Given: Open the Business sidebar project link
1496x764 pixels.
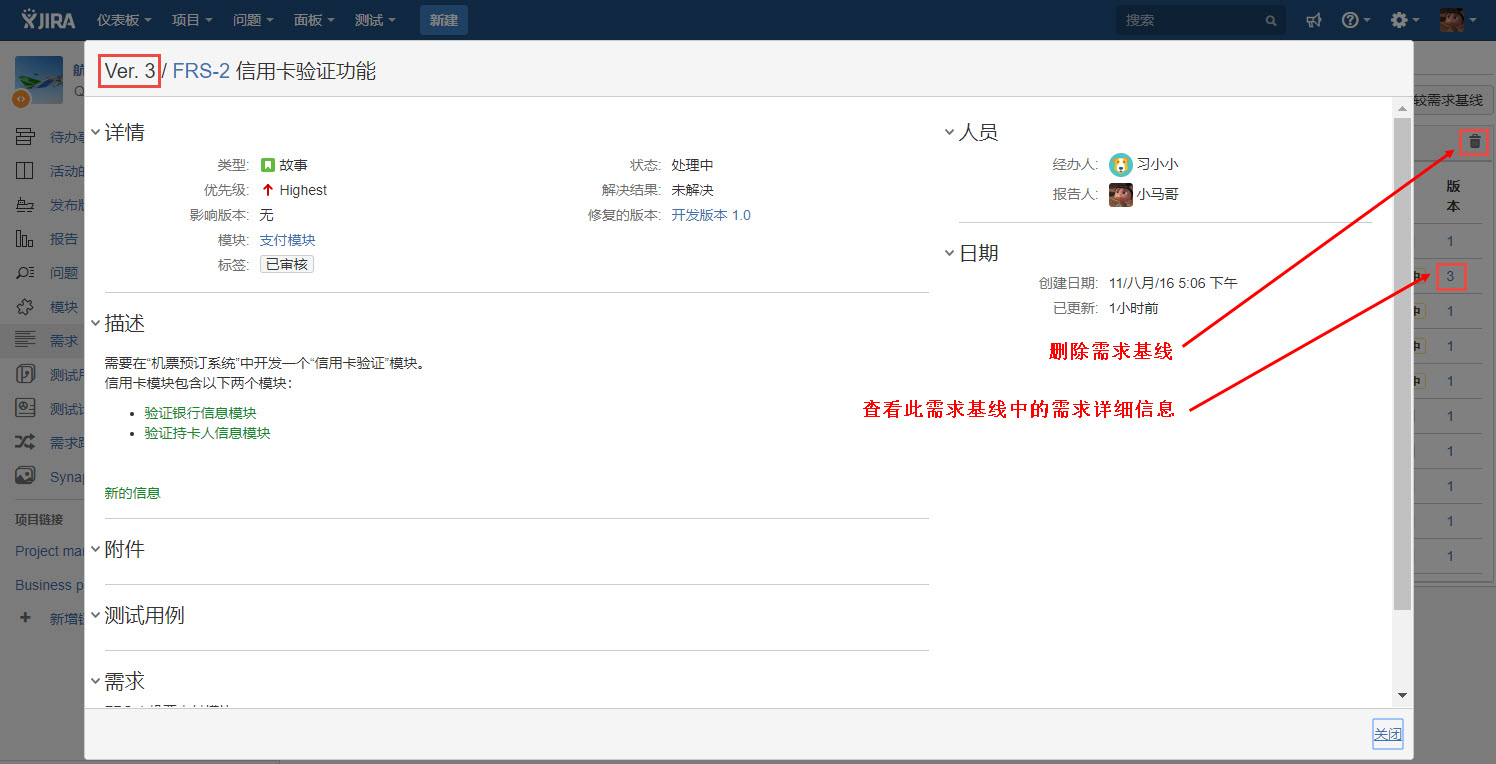Looking at the screenshot, I should pyautogui.click(x=49, y=585).
